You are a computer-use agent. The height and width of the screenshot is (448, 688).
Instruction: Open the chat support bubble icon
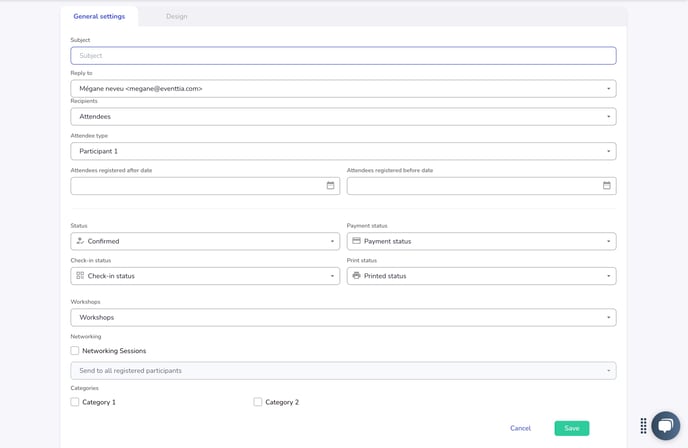tap(665, 426)
